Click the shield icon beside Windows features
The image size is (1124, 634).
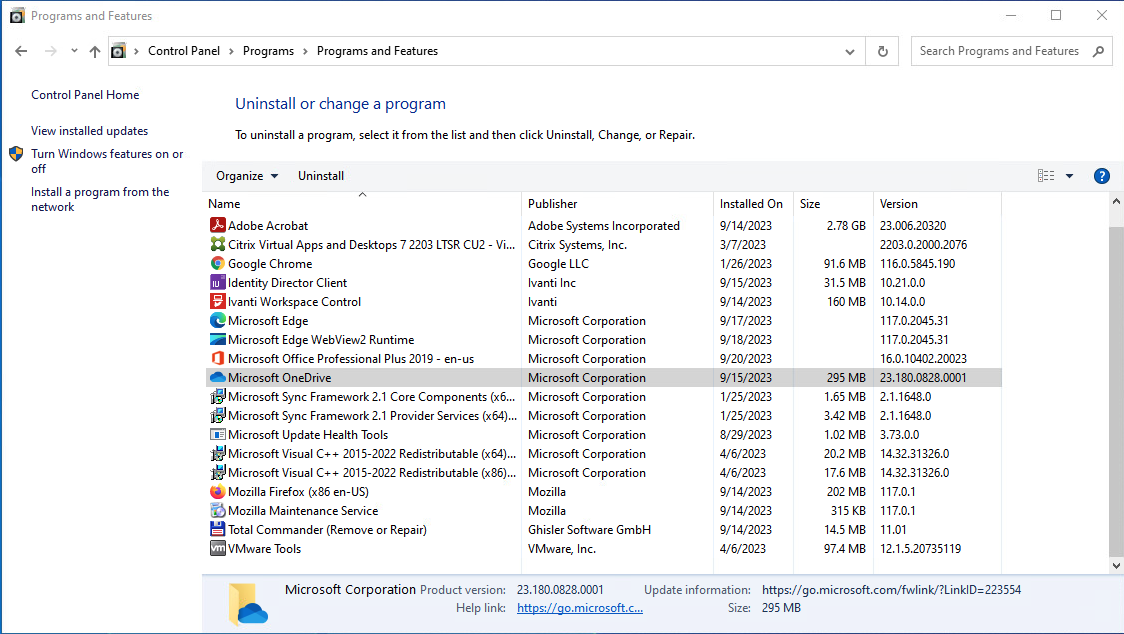click(x=16, y=153)
